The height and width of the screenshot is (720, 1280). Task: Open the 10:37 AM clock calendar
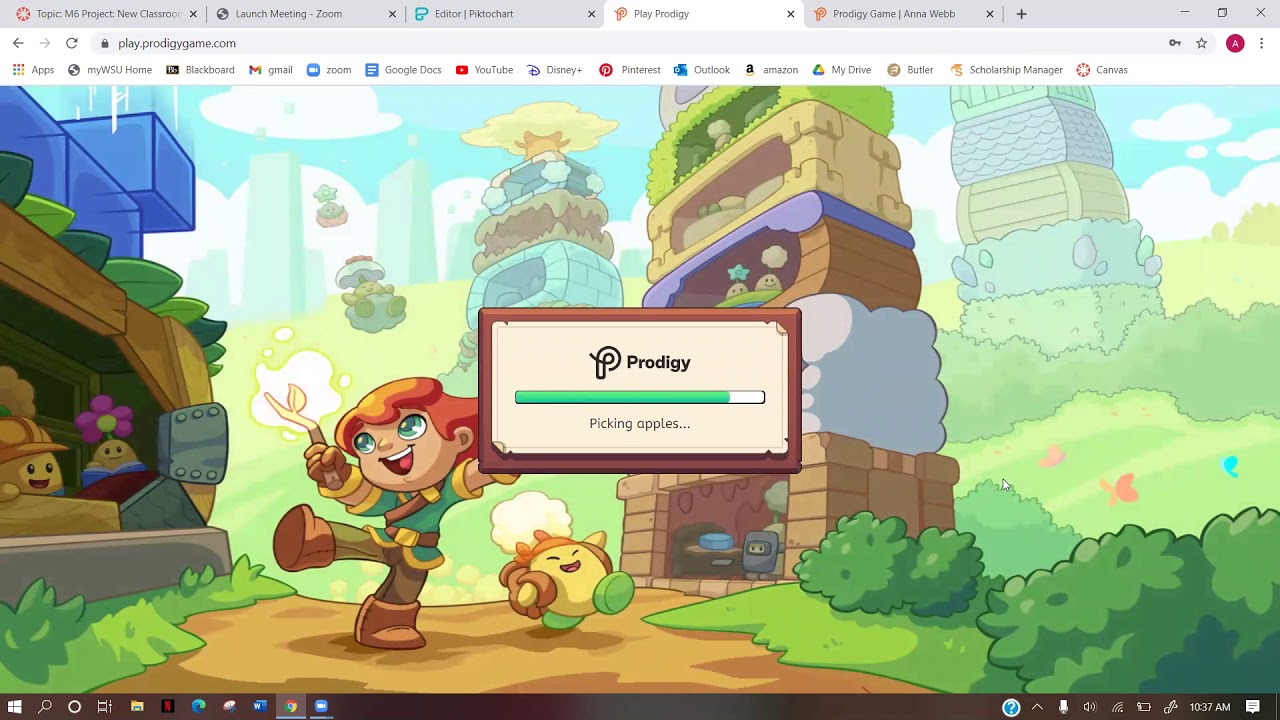point(1210,707)
